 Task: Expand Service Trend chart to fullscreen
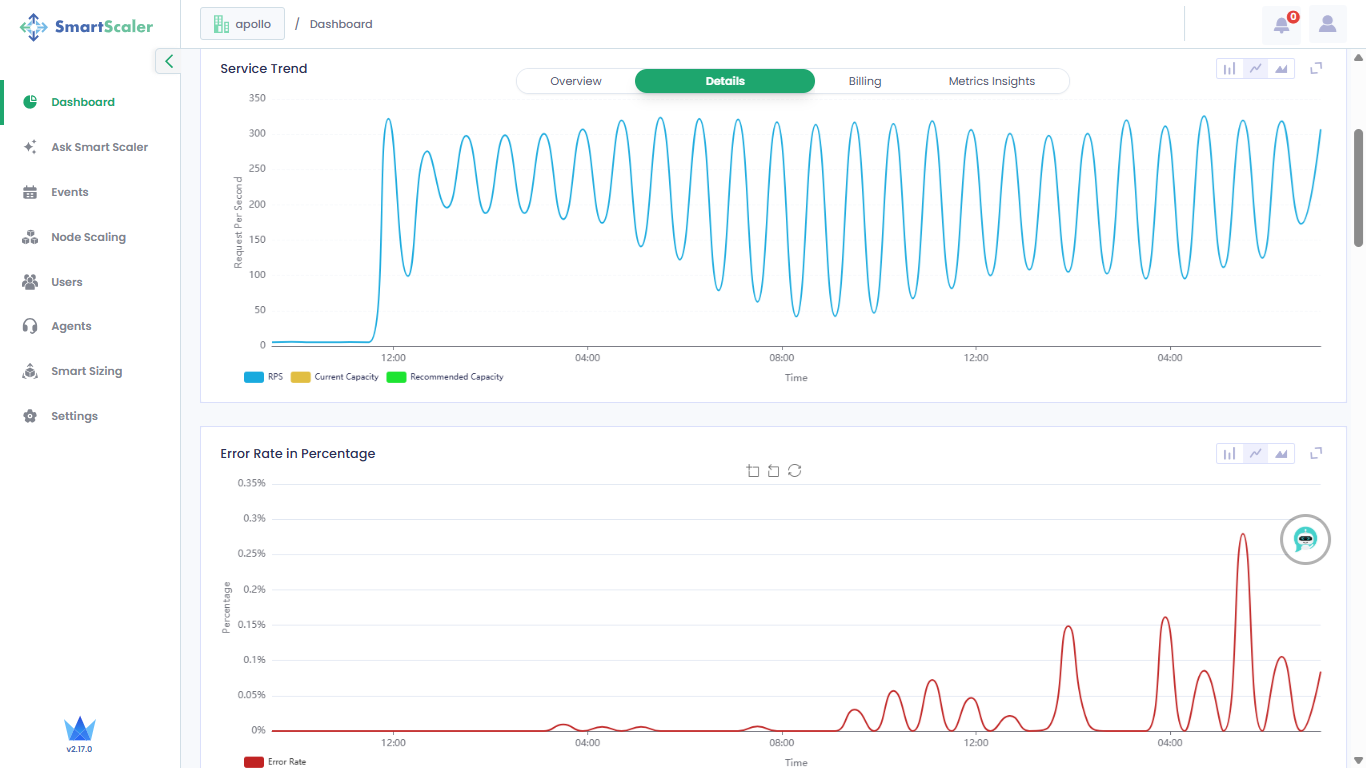point(1316,68)
